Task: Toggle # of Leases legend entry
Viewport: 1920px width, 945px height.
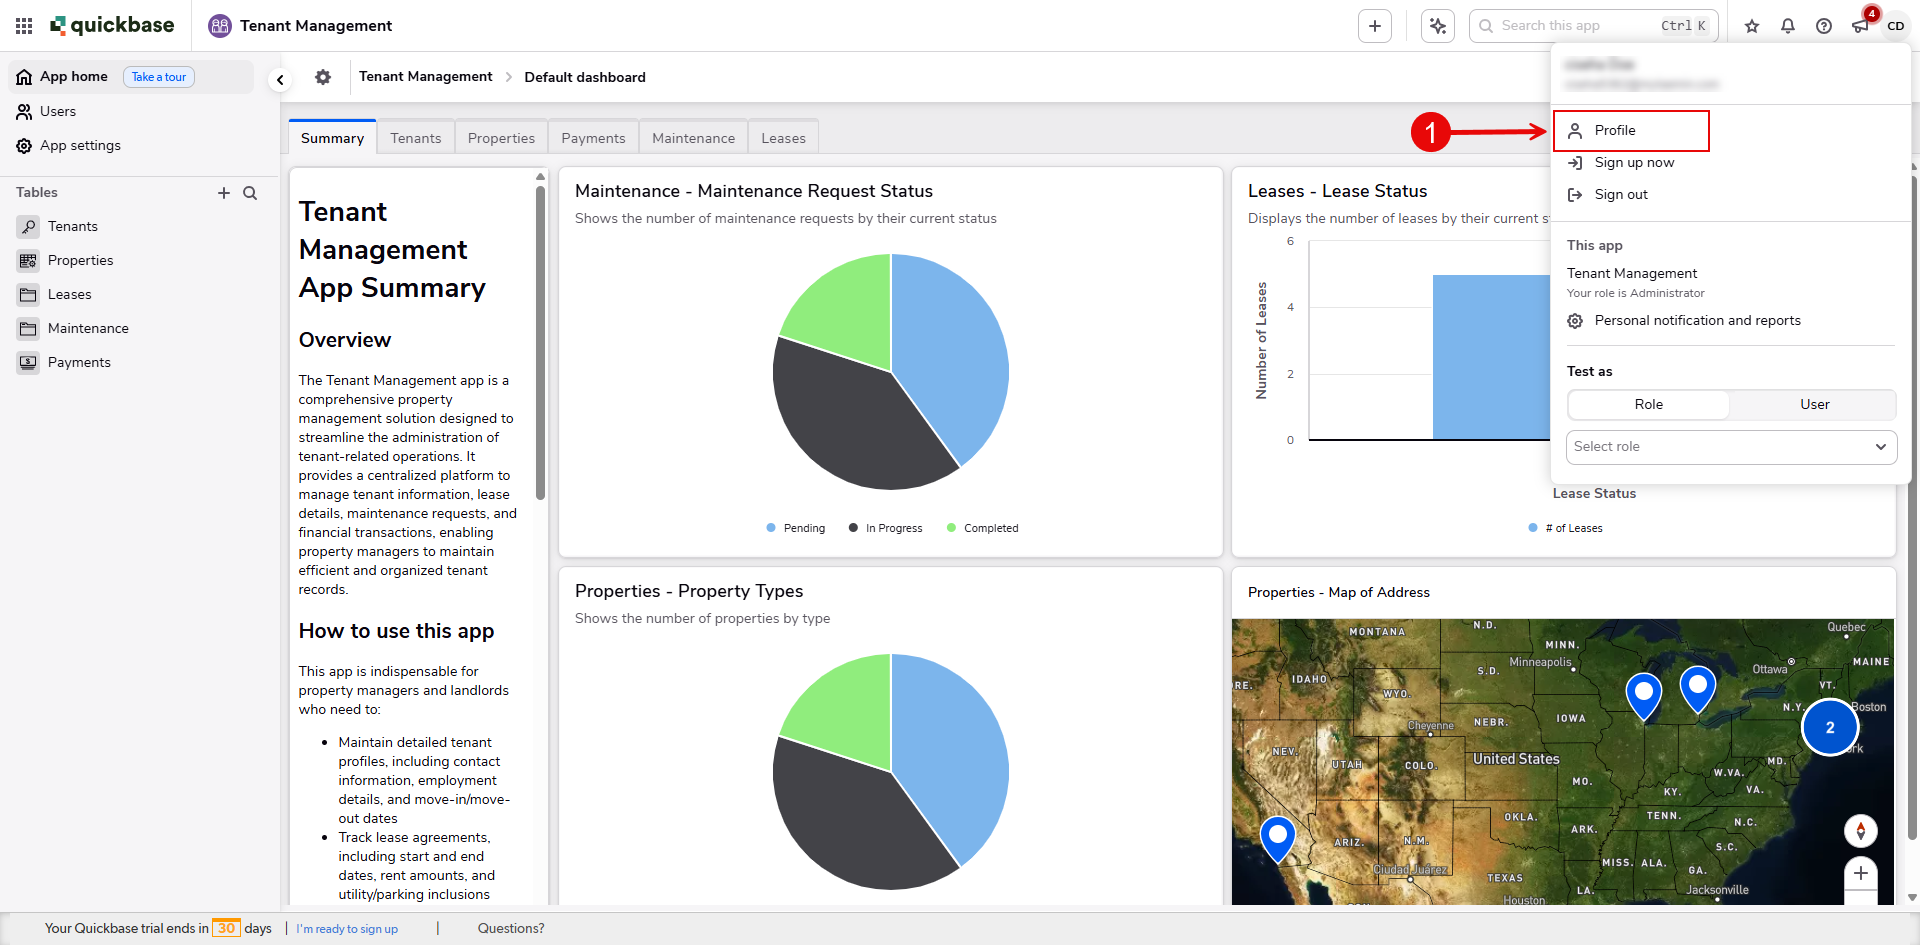Action: click(1565, 528)
